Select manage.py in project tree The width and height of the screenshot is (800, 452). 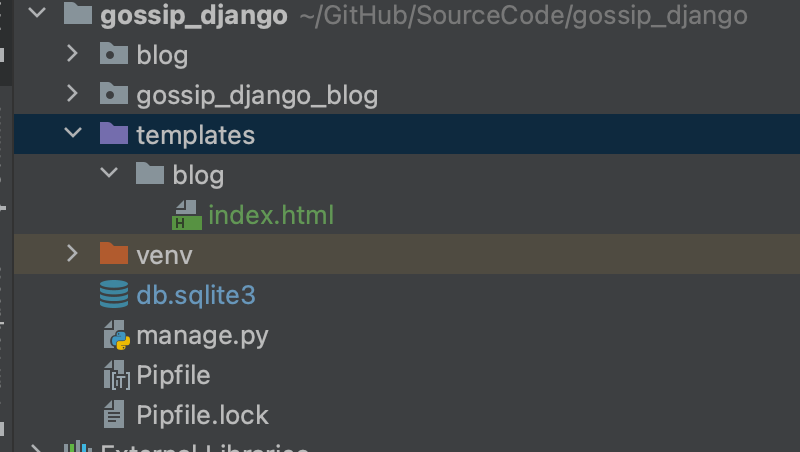point(202,336)
